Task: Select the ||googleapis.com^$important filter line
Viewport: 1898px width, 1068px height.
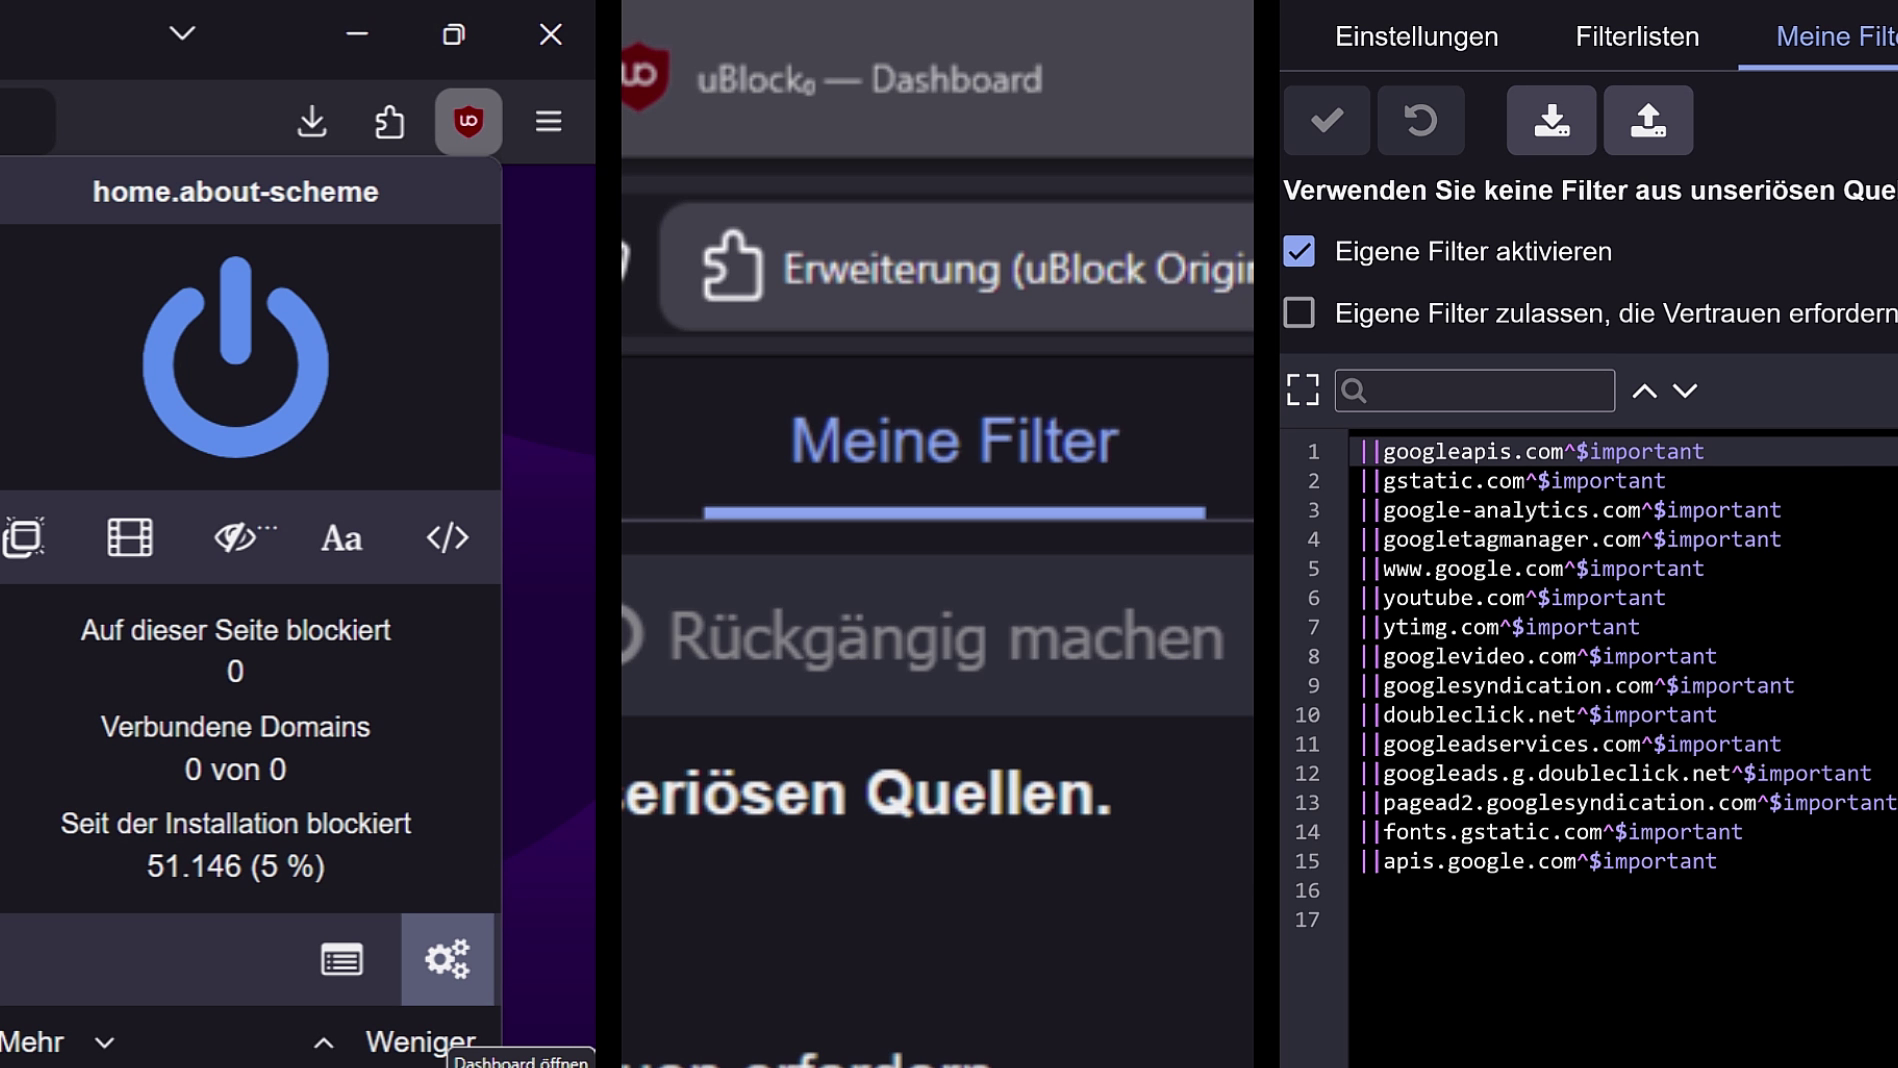Action: [1531, 452]
